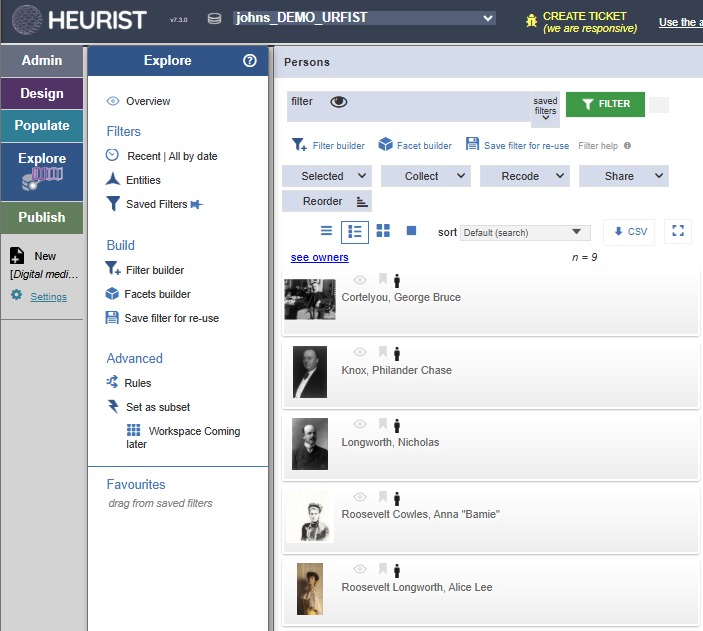Follow the see owners link
Viewport: 703px width, 631px height.
[320, 257]
